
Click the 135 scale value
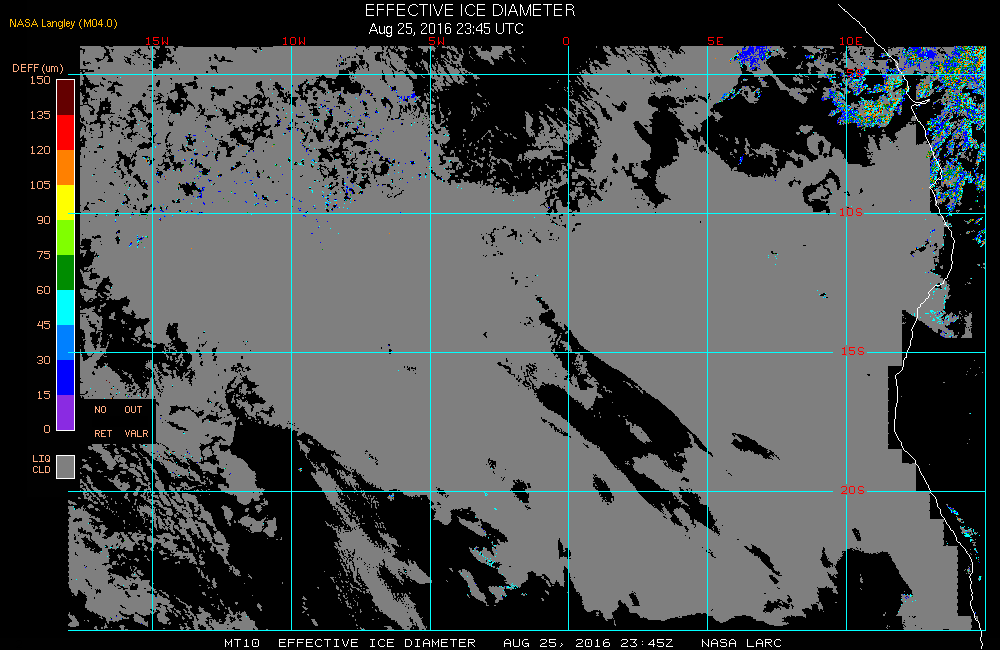(40, 115)
